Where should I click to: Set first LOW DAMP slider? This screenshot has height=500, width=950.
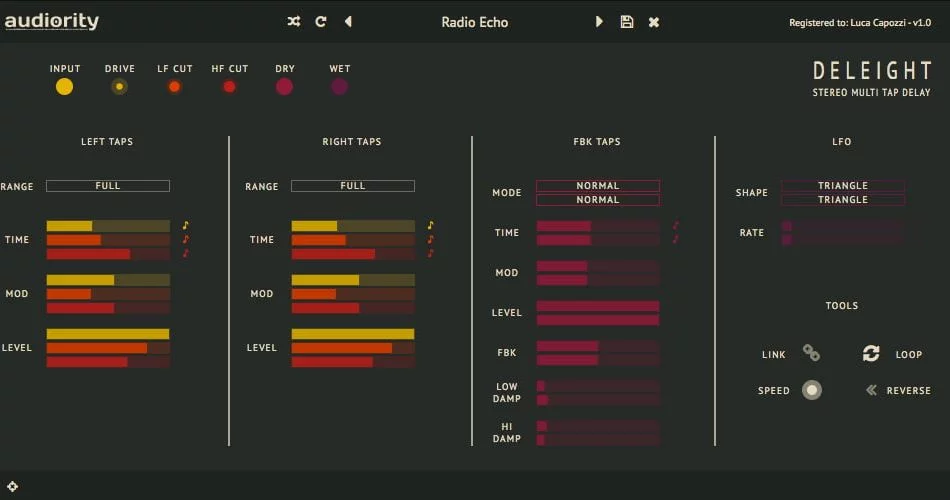[597, 386]
